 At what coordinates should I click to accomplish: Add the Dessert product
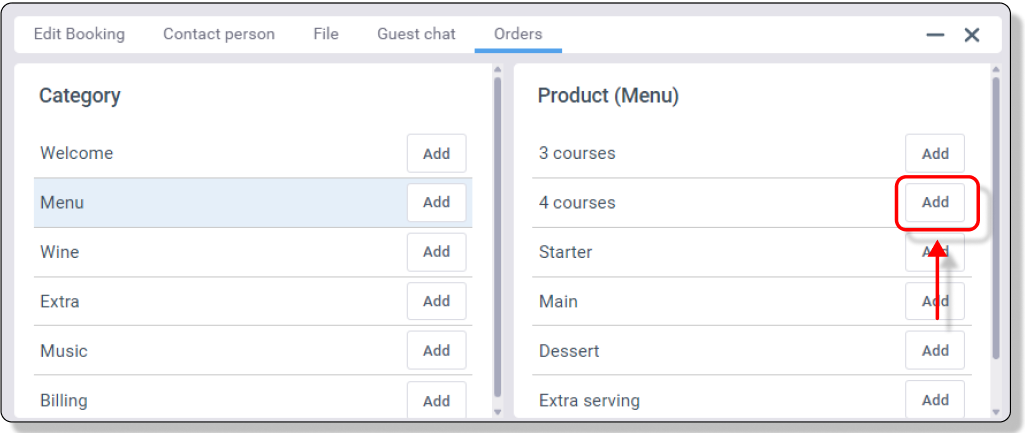point(935,351)
